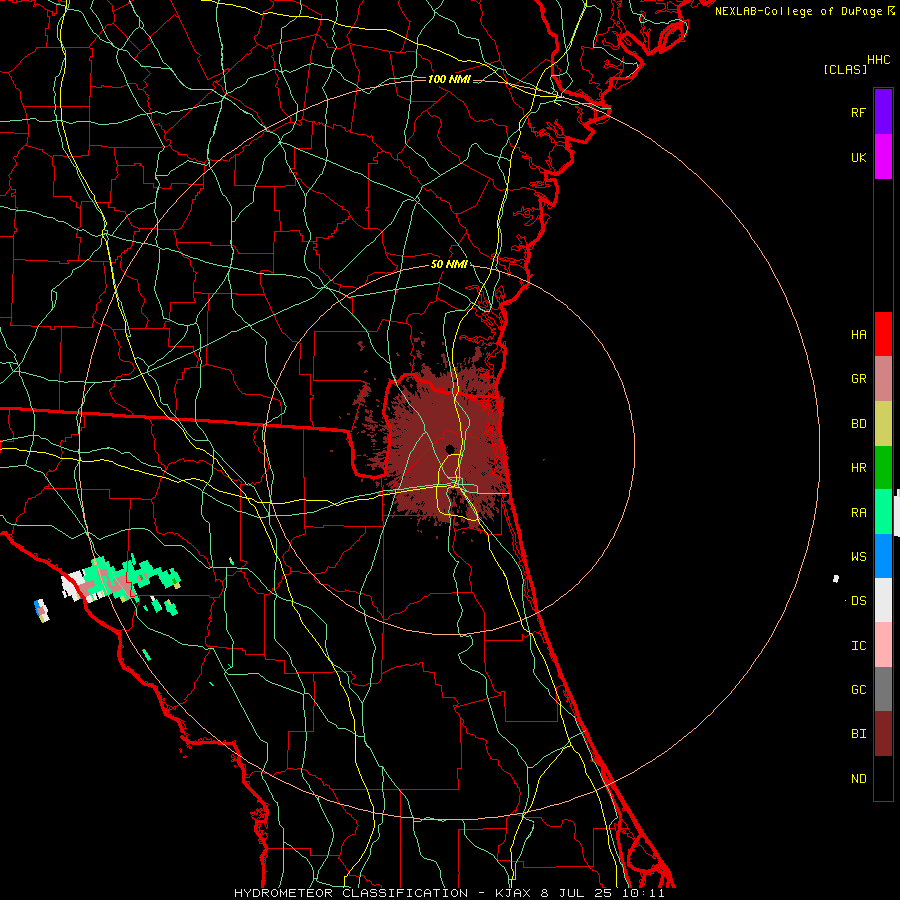Click the "DS" legend label

point(858,601)
